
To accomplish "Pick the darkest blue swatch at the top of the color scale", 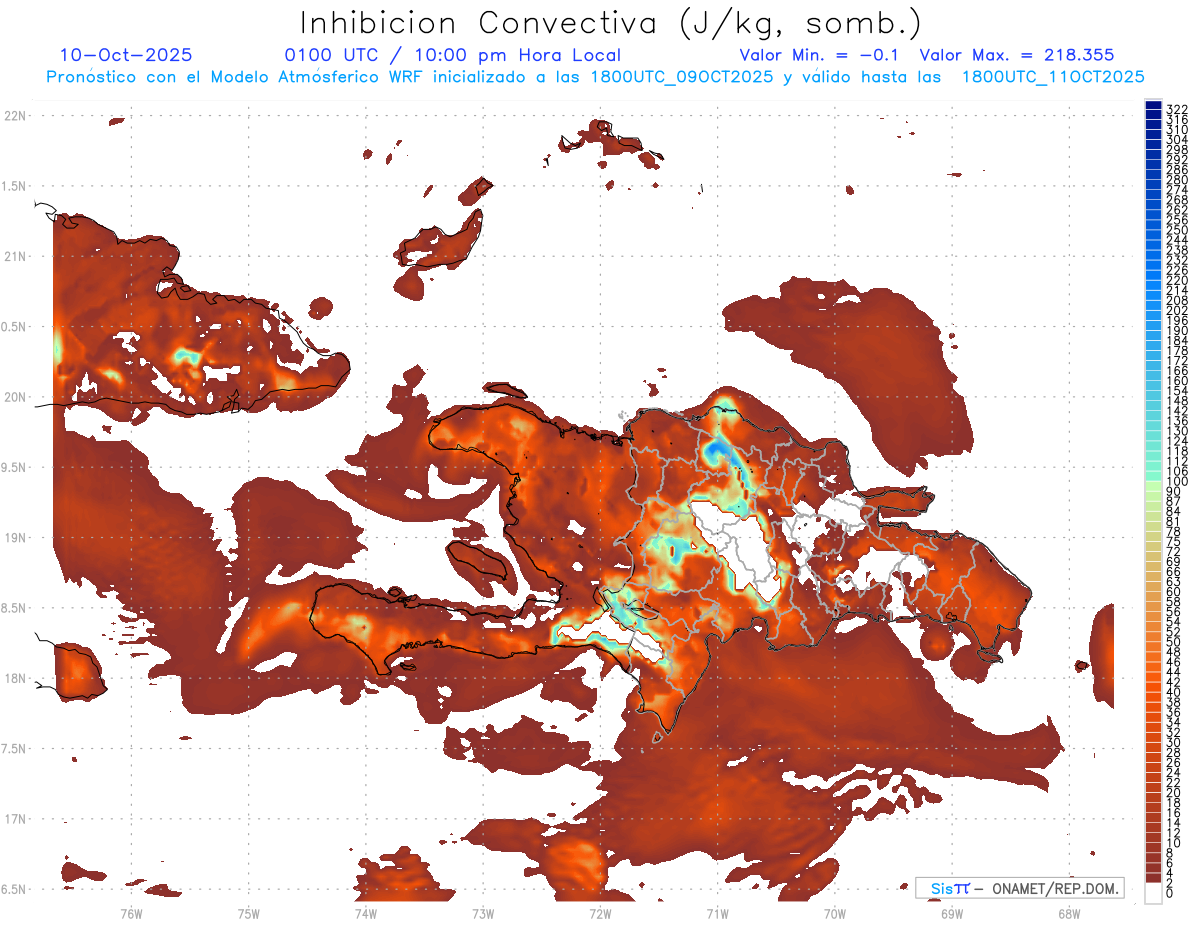I will 1153,107.
